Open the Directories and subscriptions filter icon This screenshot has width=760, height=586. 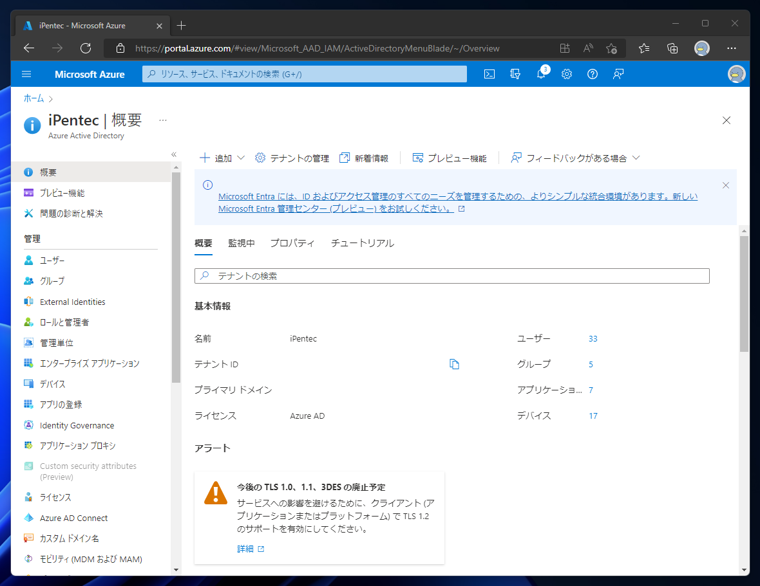click(515, 74)
